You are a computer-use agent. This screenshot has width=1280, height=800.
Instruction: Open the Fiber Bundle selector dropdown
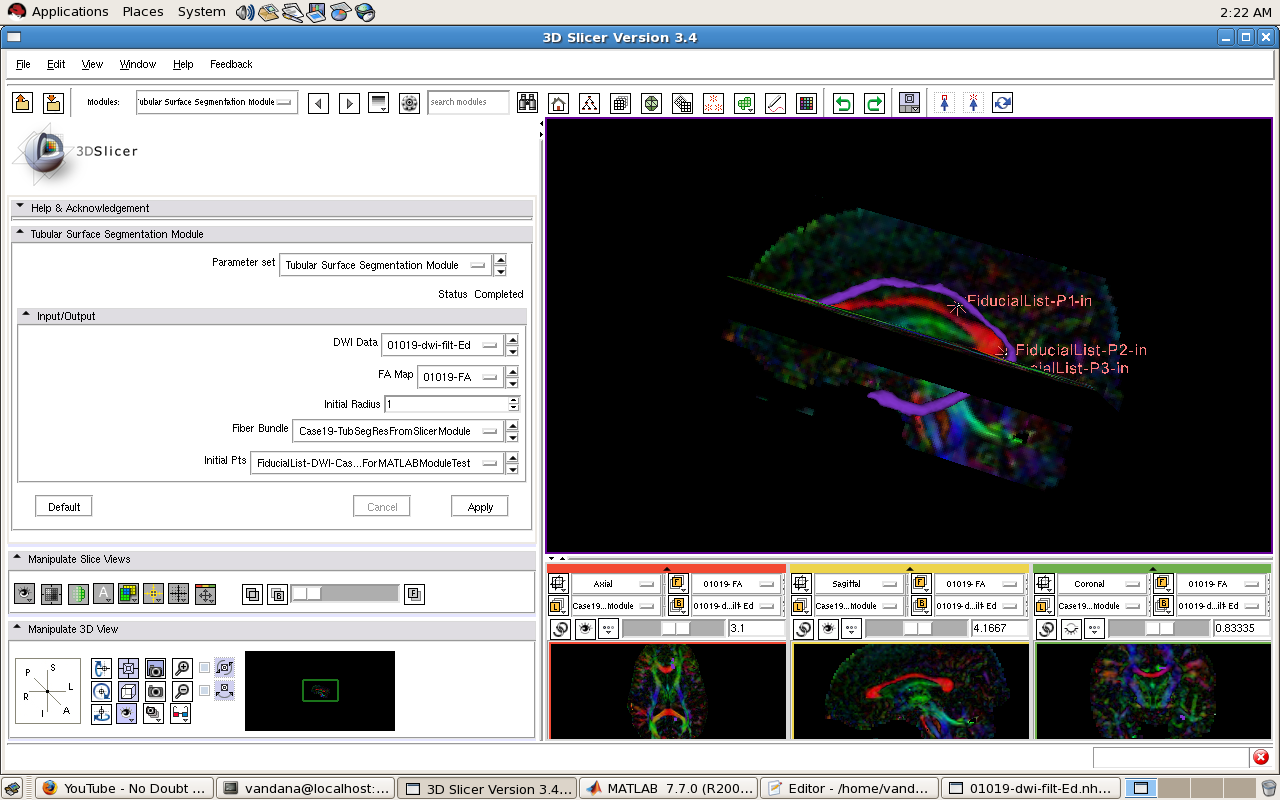pos(398,431)
